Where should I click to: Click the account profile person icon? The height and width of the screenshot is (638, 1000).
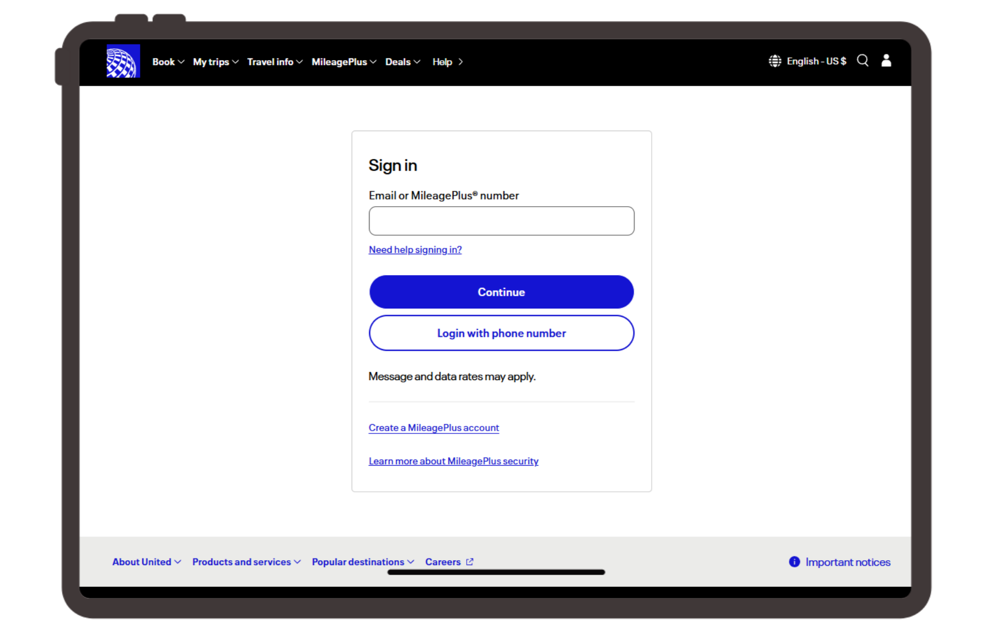(x=886, y=61)
